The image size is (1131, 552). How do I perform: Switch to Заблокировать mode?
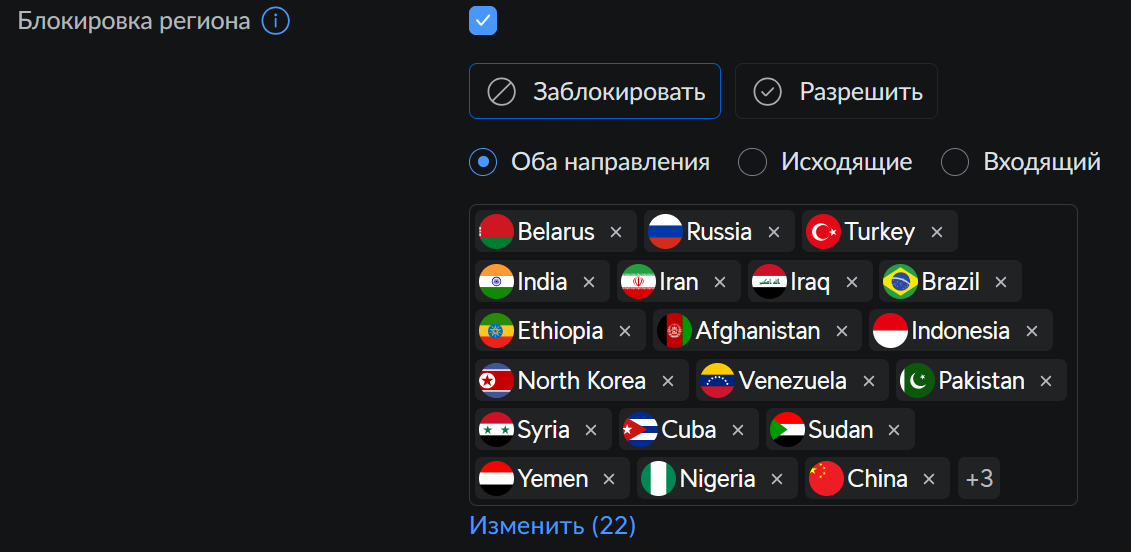coord(595,91)
